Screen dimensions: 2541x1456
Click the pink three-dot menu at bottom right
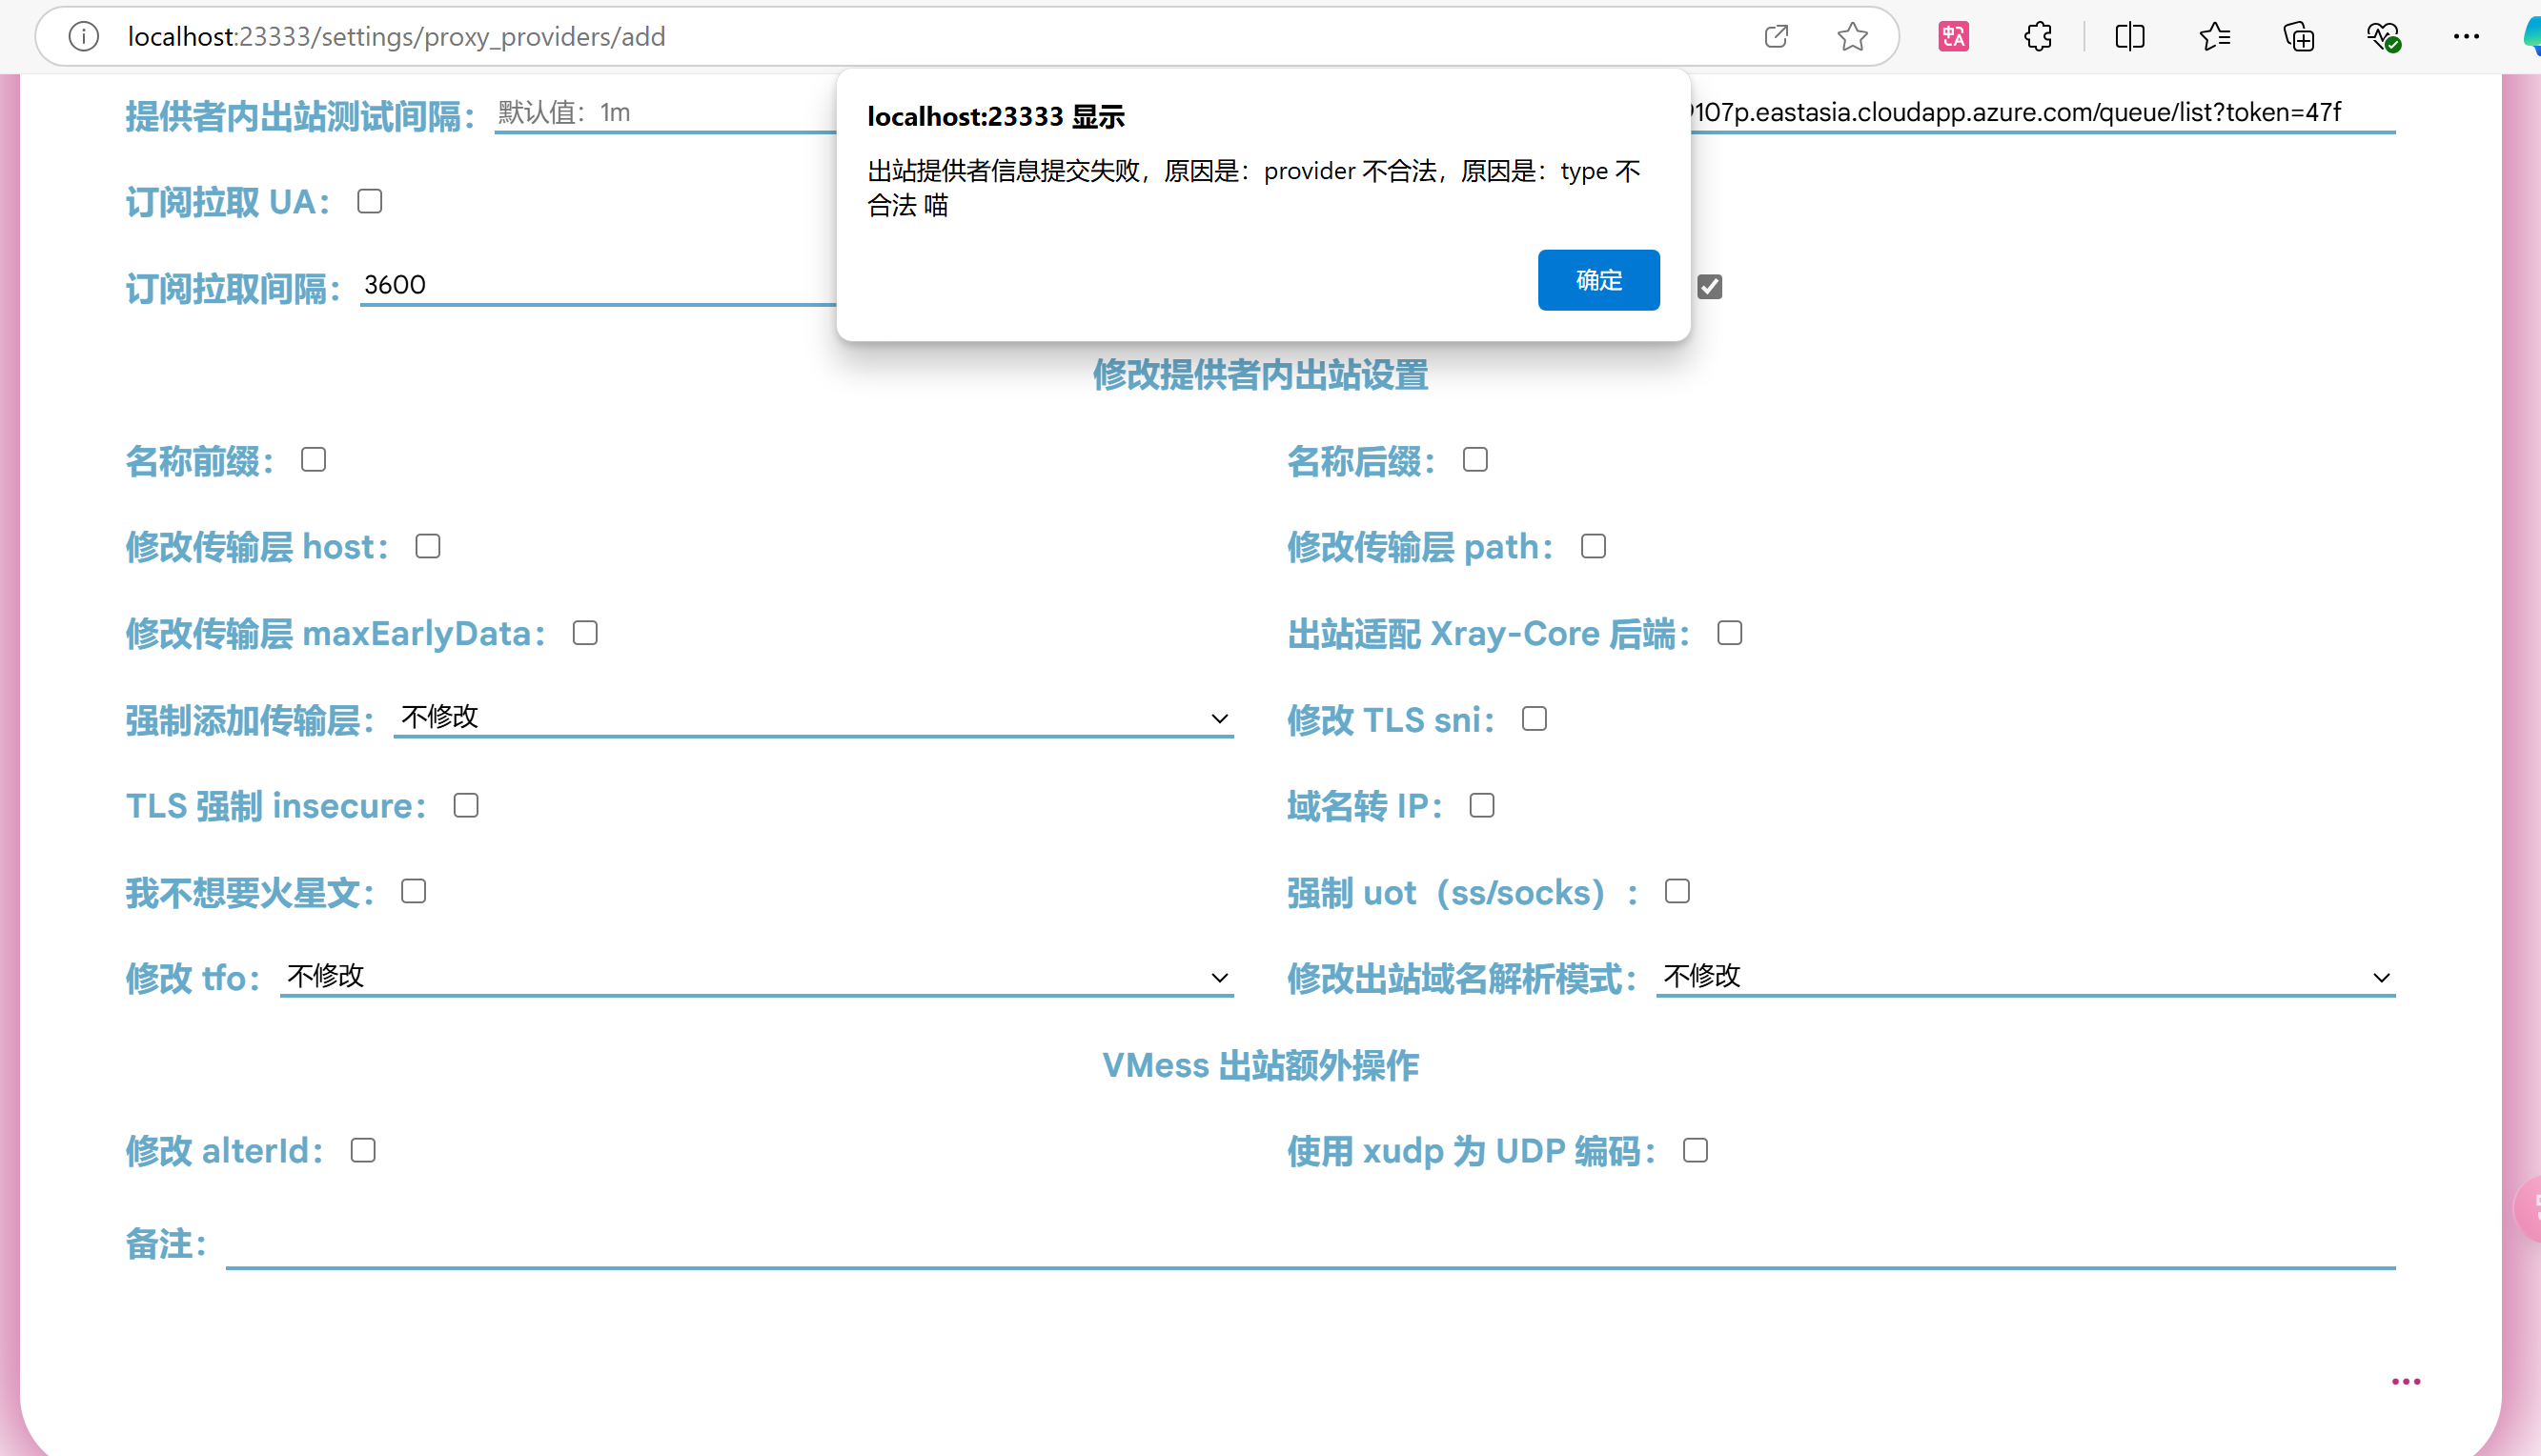point(2405,1382)
